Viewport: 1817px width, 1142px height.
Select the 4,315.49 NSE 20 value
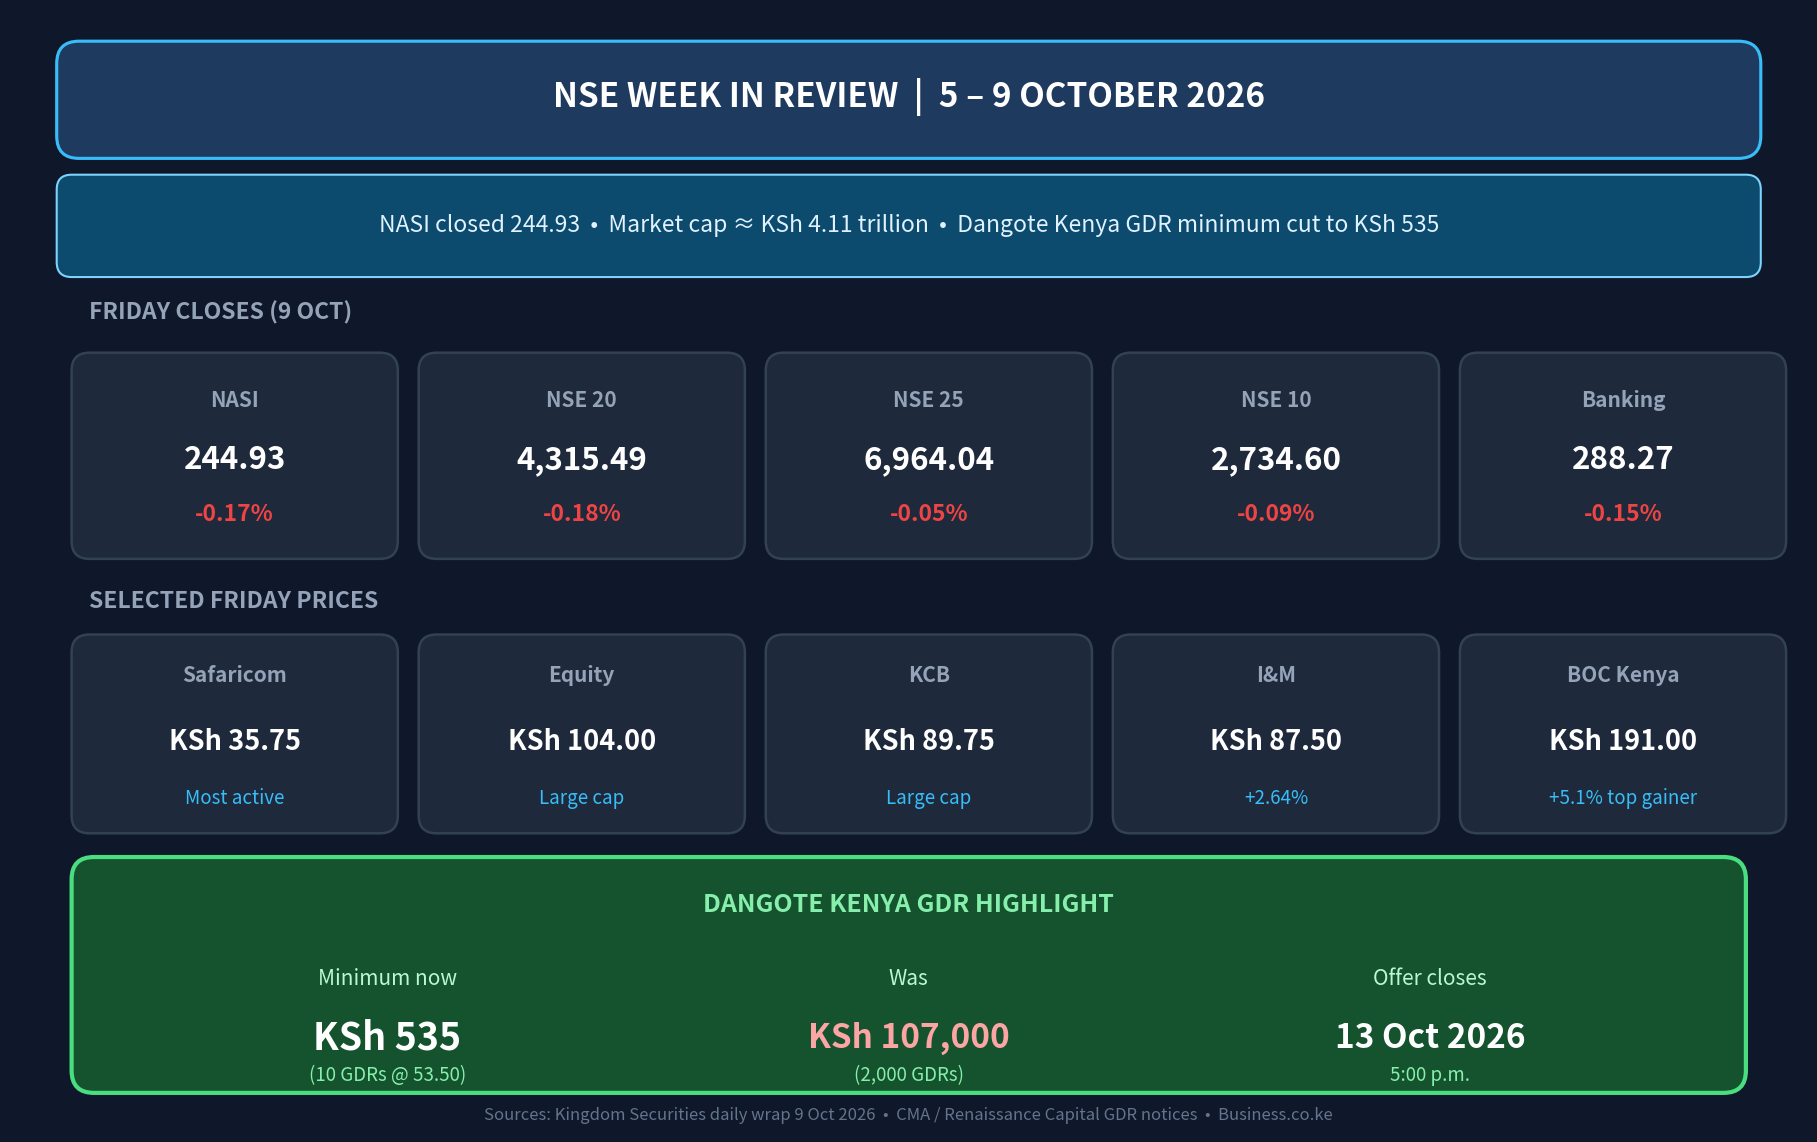[581, 459]
